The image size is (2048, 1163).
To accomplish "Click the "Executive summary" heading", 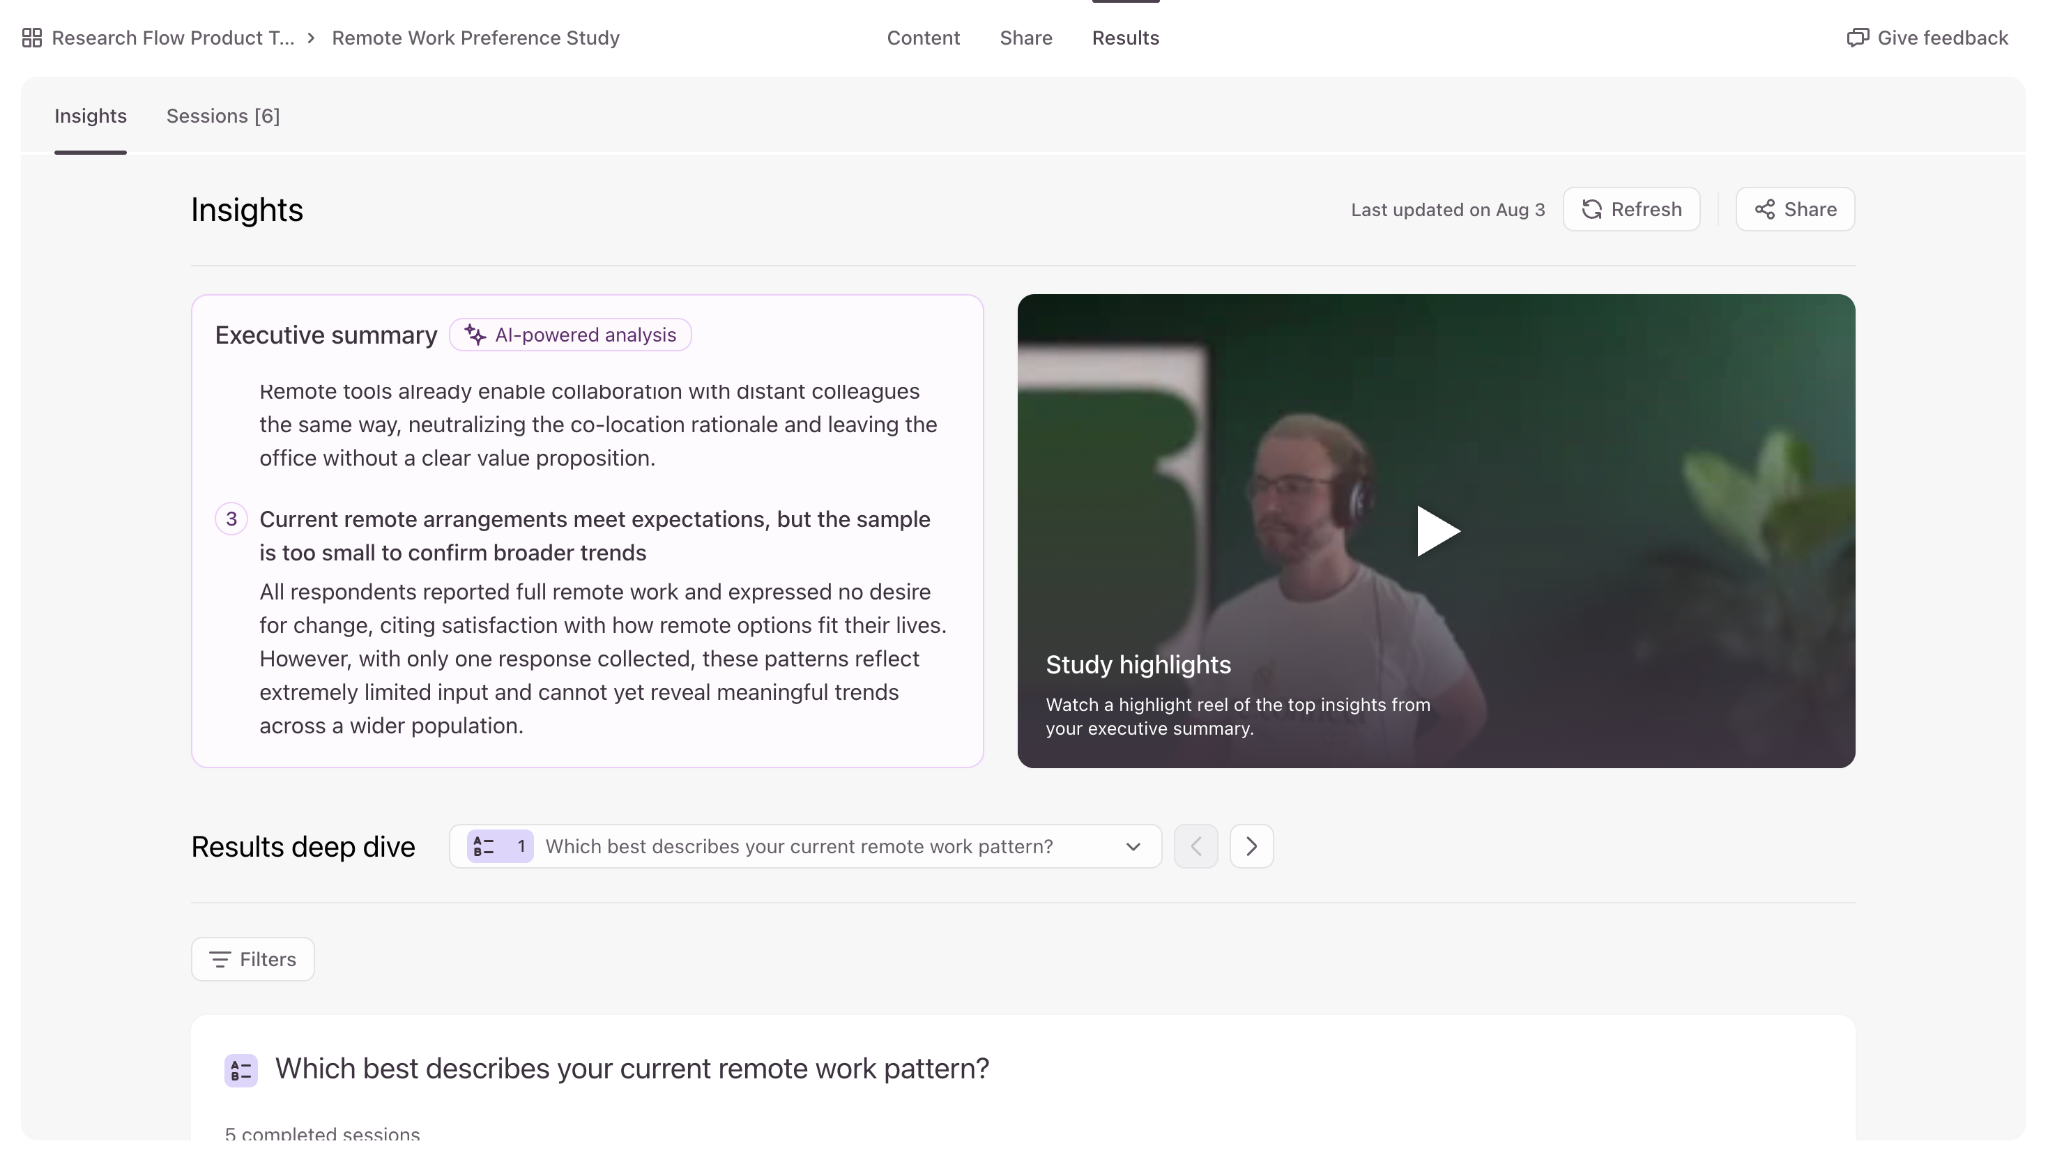I will [x=326, y=335].
